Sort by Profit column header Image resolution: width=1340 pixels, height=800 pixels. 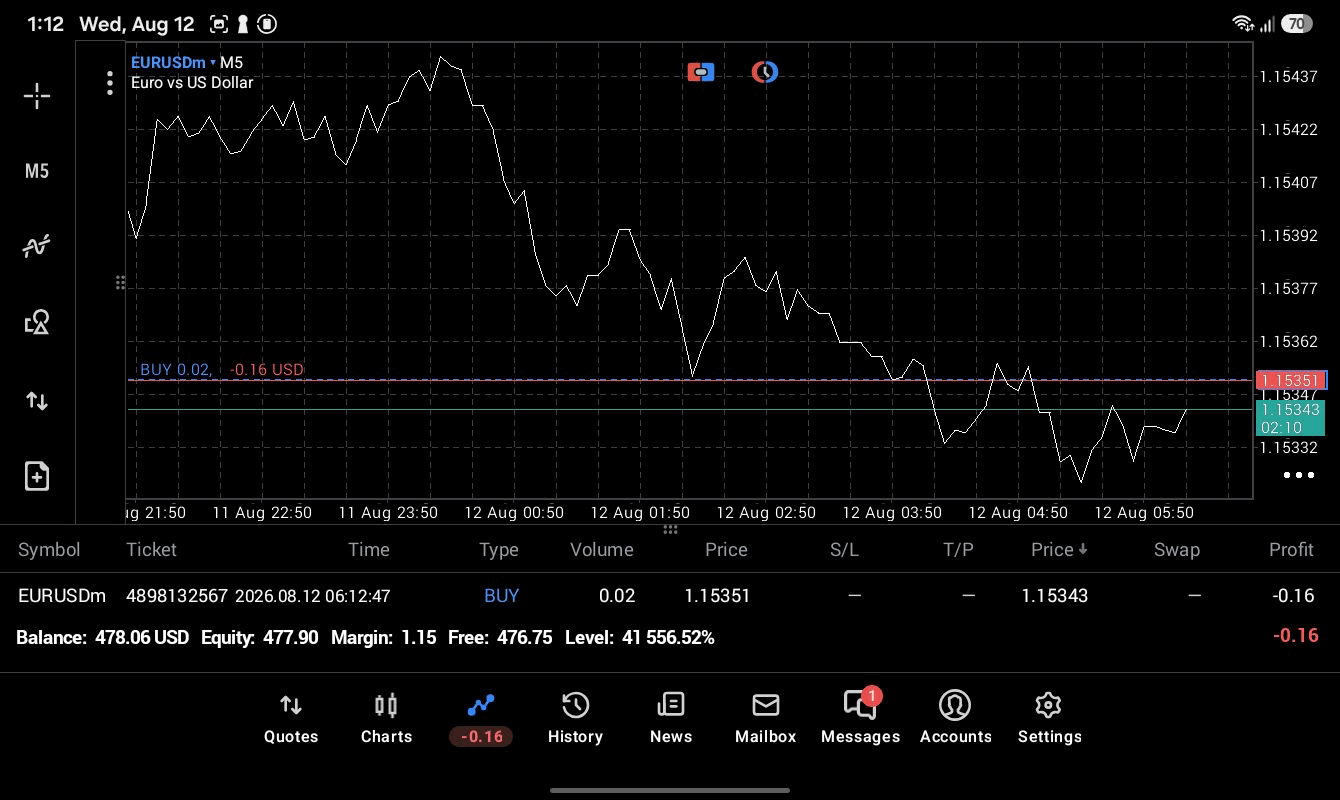click(x=1291, y=549)
